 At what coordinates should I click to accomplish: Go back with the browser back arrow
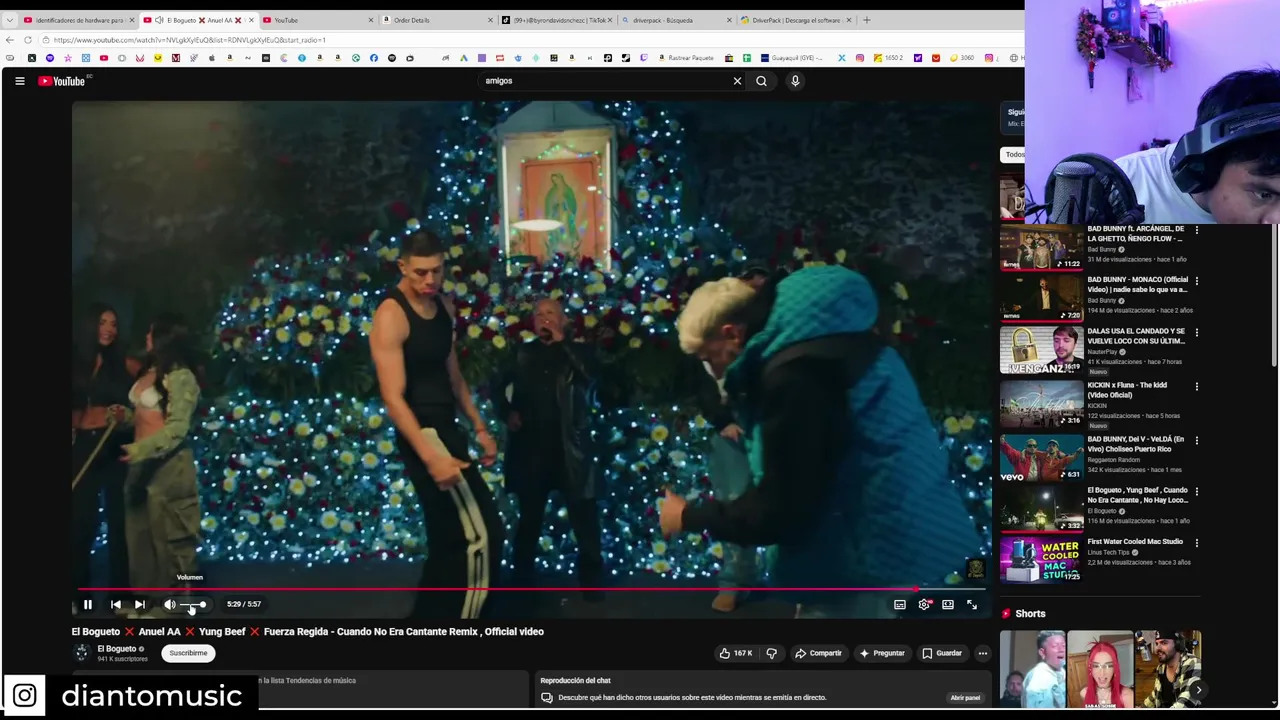click(x=10, y=40)
